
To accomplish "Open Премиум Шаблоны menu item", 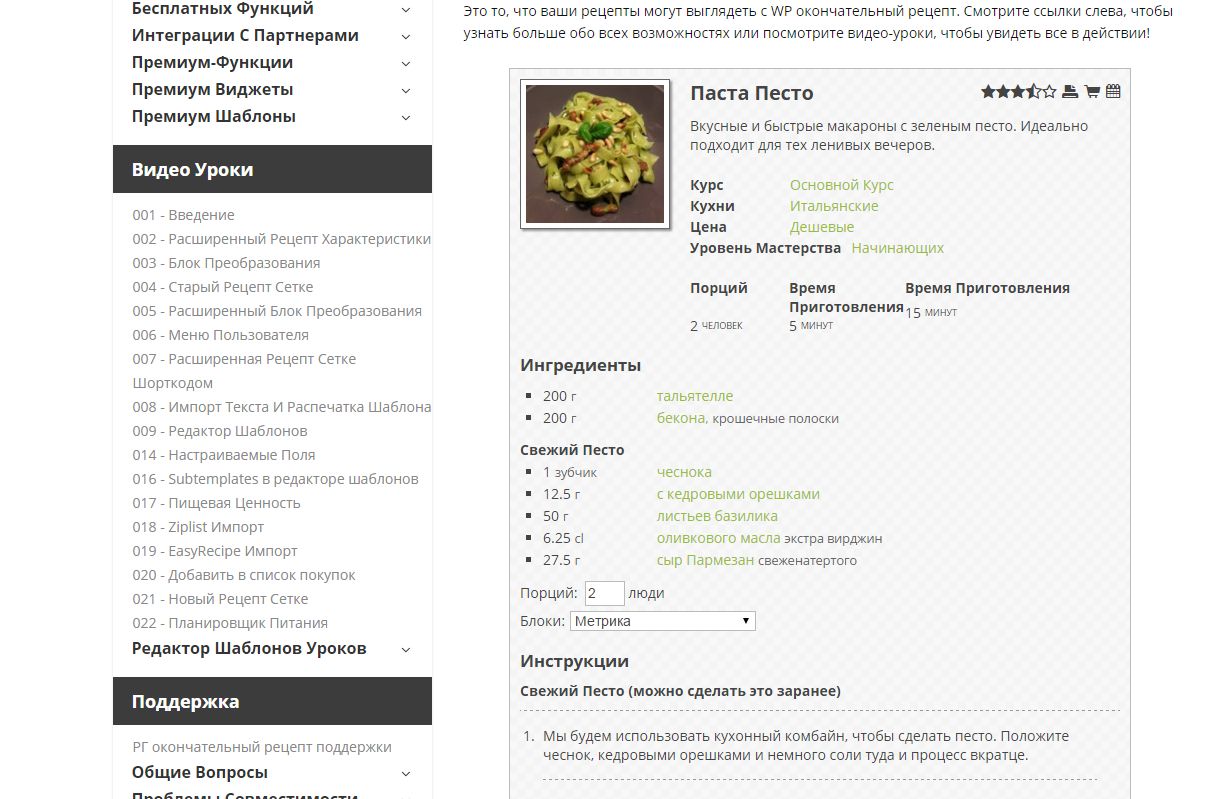I will (x=213, y=116).
